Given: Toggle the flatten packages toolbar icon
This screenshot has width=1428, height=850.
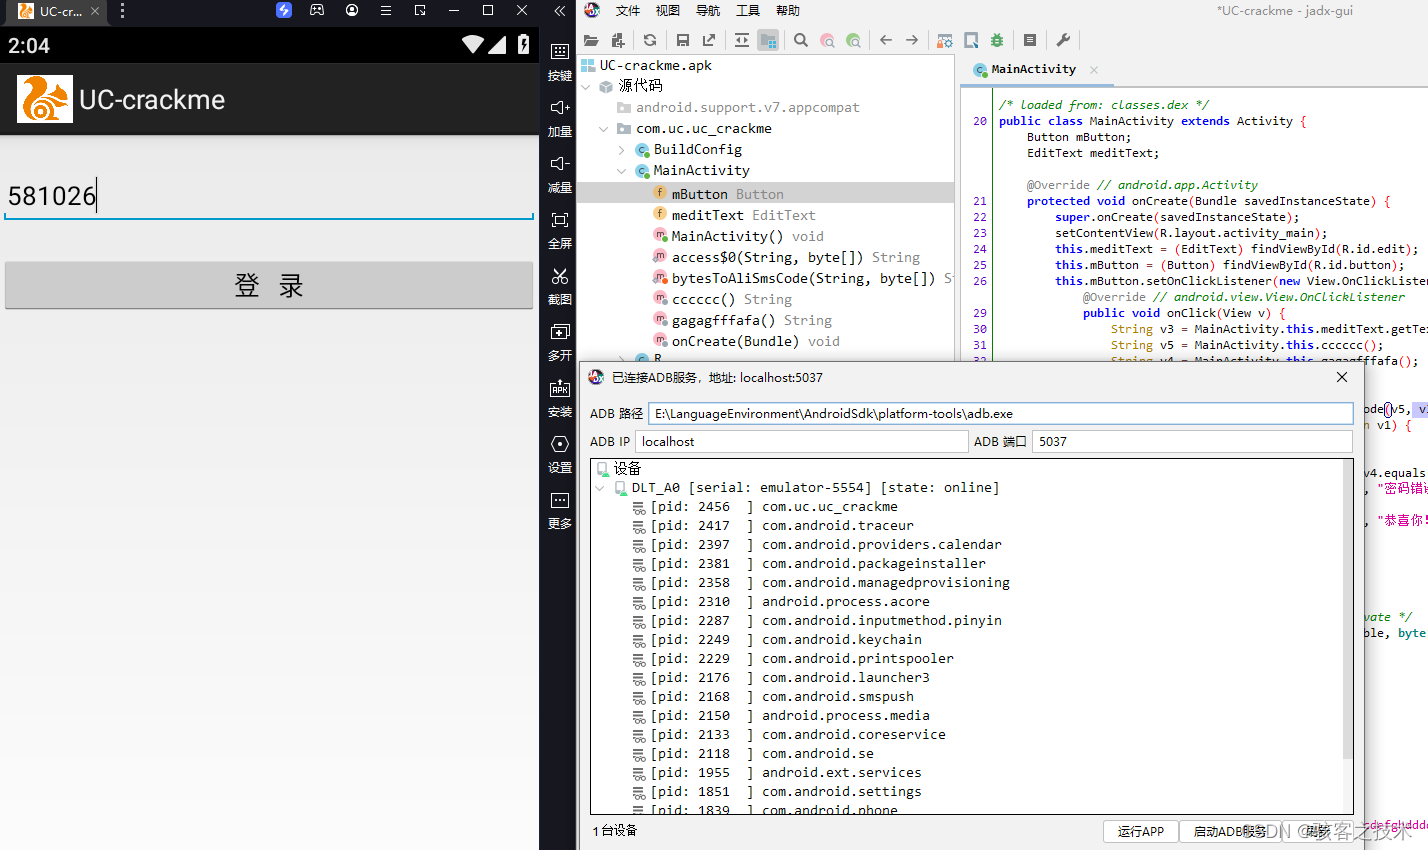Looking at the screenshot, I should [768, 40].
